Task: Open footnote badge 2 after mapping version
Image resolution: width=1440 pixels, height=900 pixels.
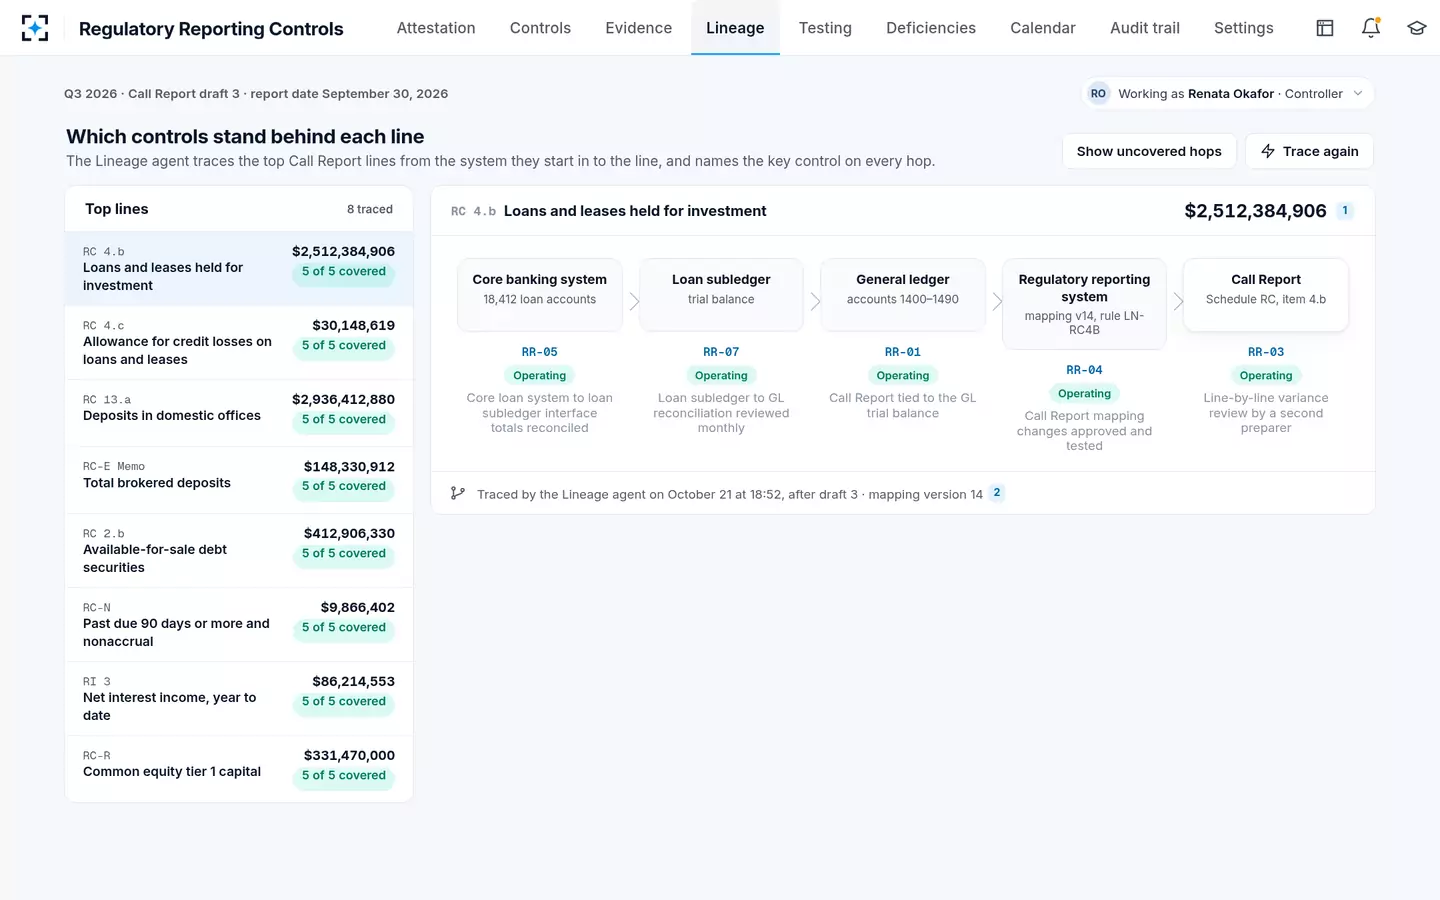Action: click(997, 493)
